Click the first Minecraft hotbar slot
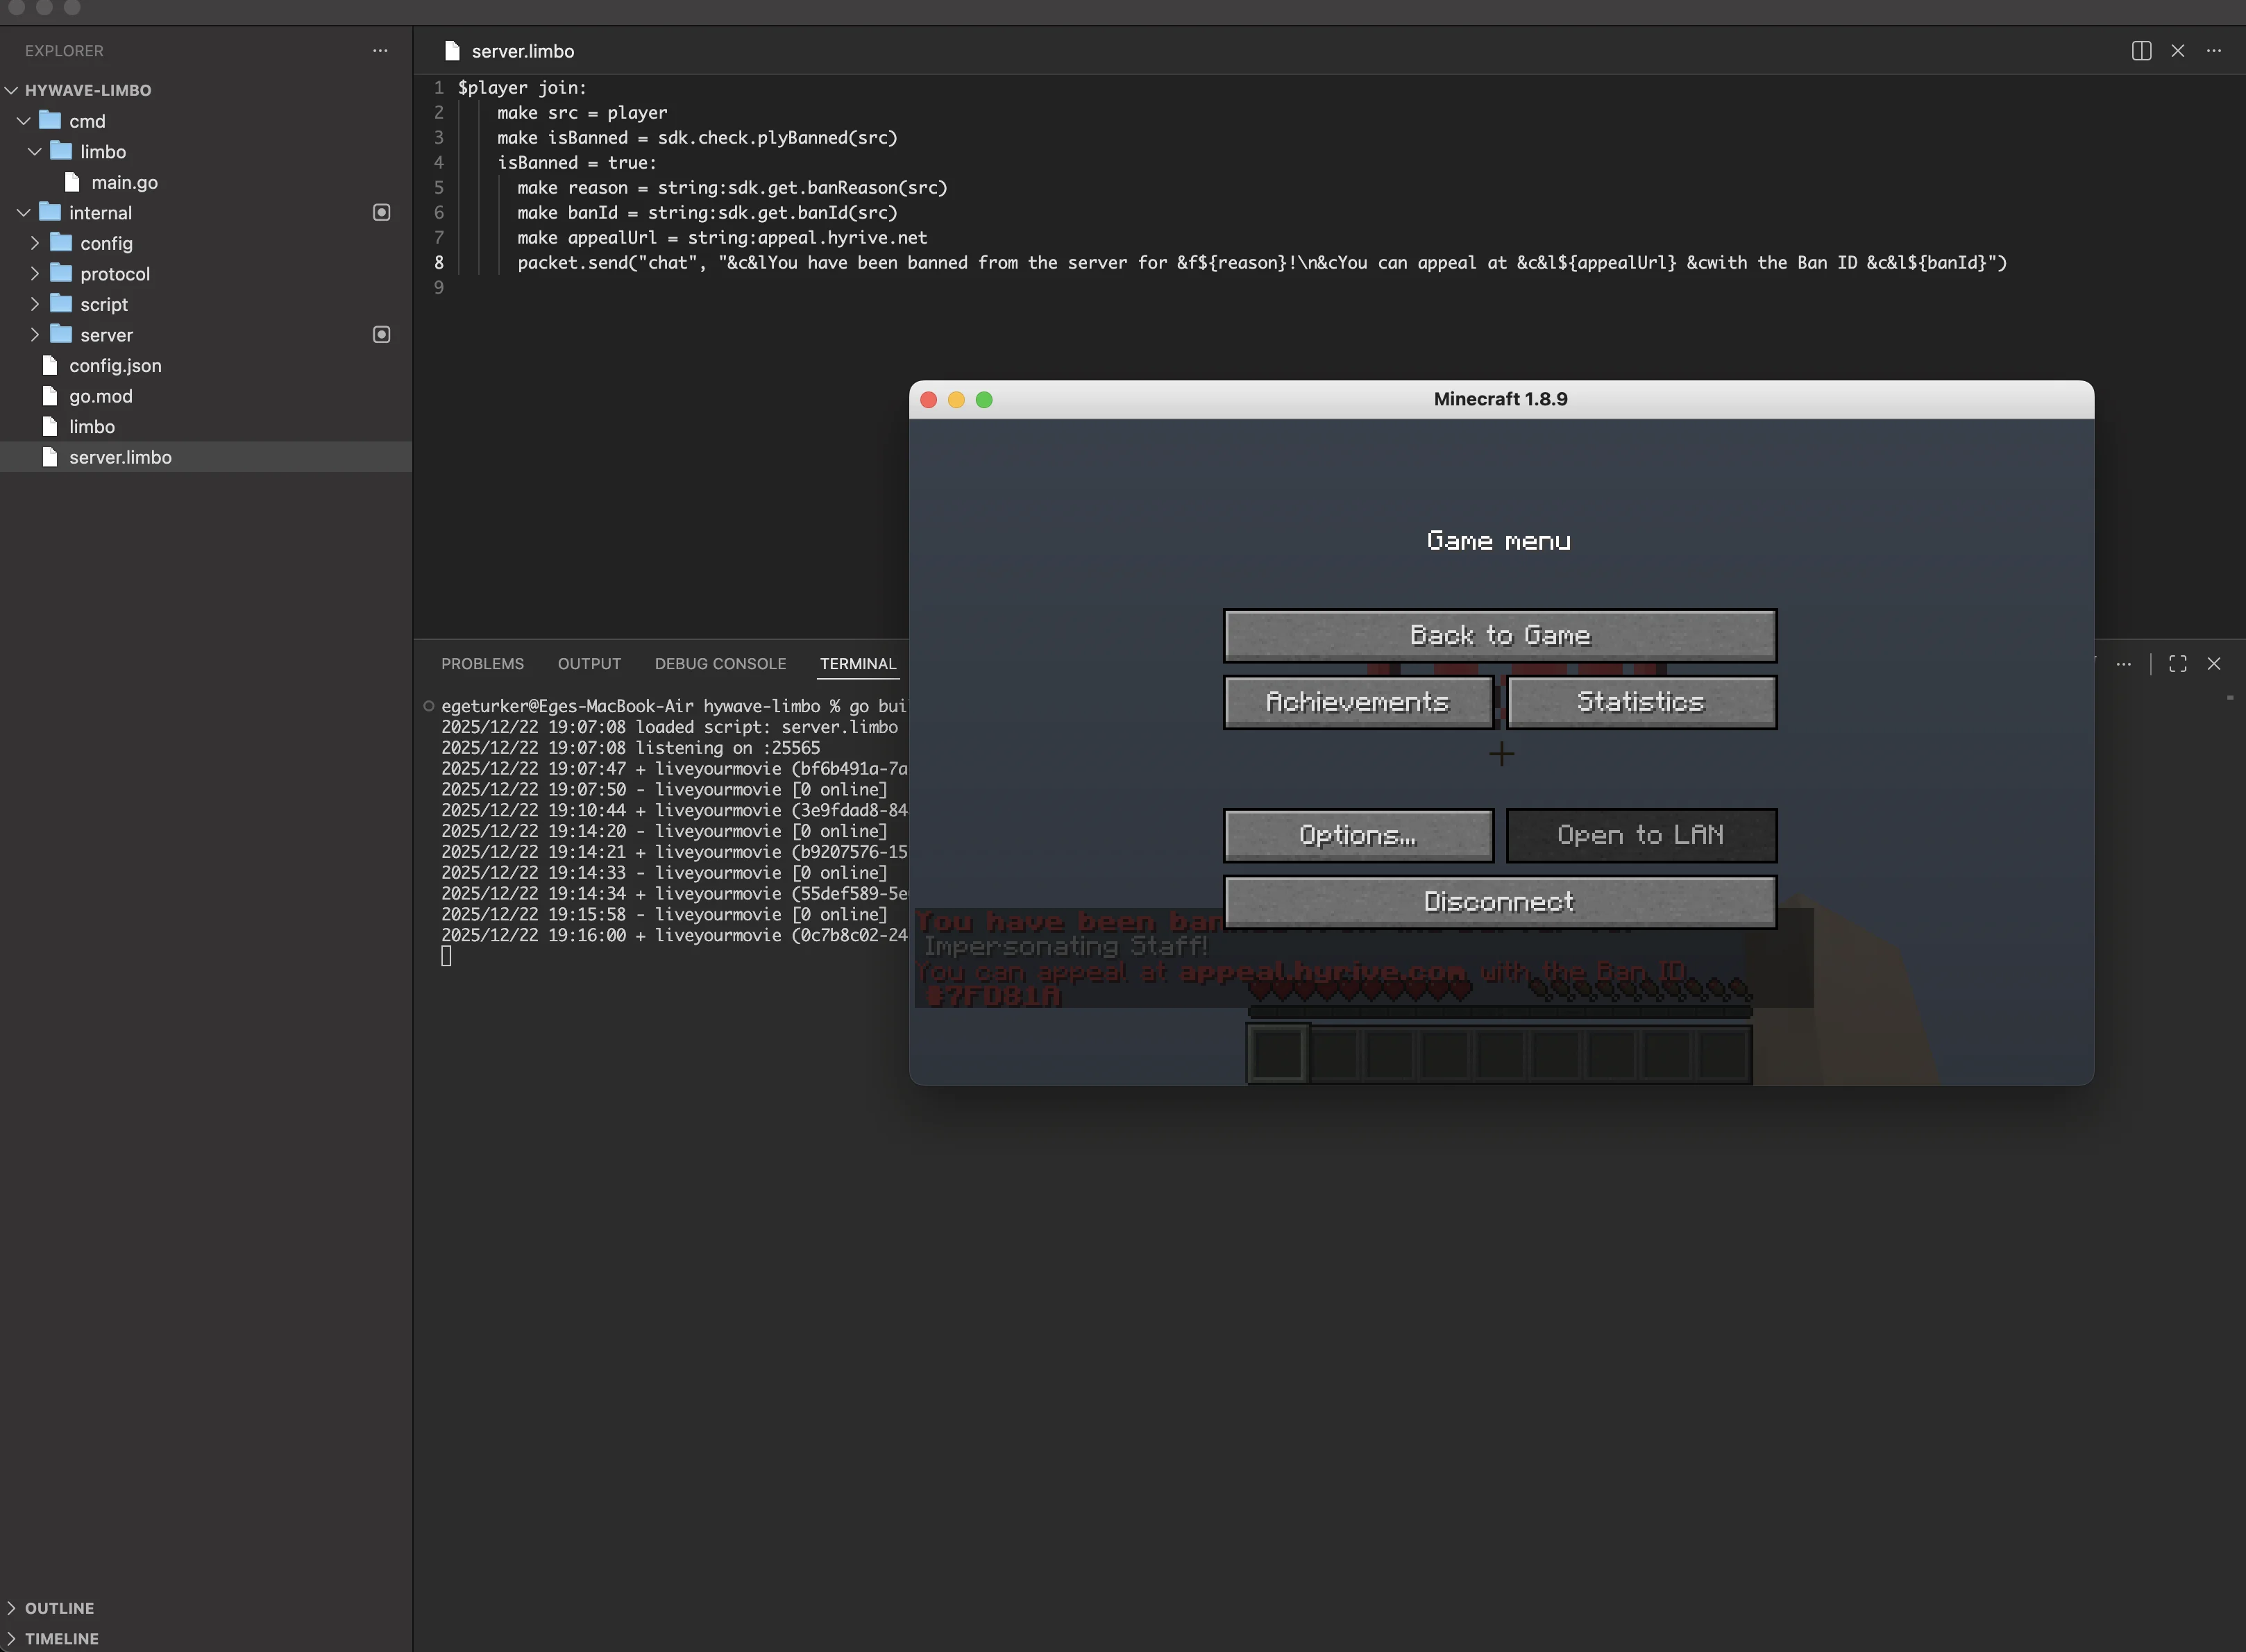Viewport: 2246px width, 1652px height. [x=1278, y=1054]
